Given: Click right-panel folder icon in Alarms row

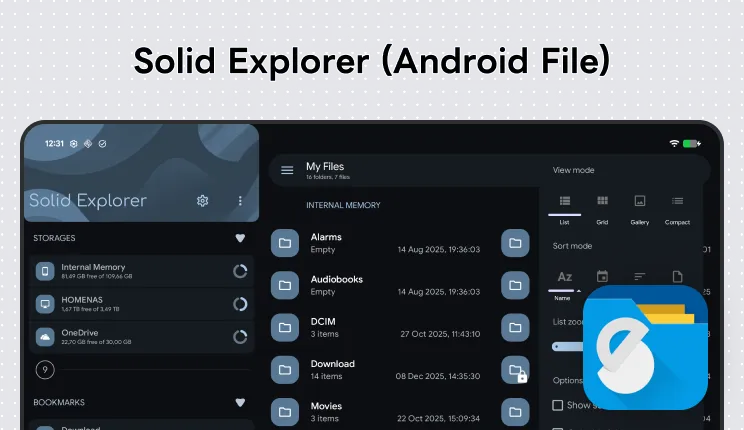Looking at the screenshot, I should 515,243.
